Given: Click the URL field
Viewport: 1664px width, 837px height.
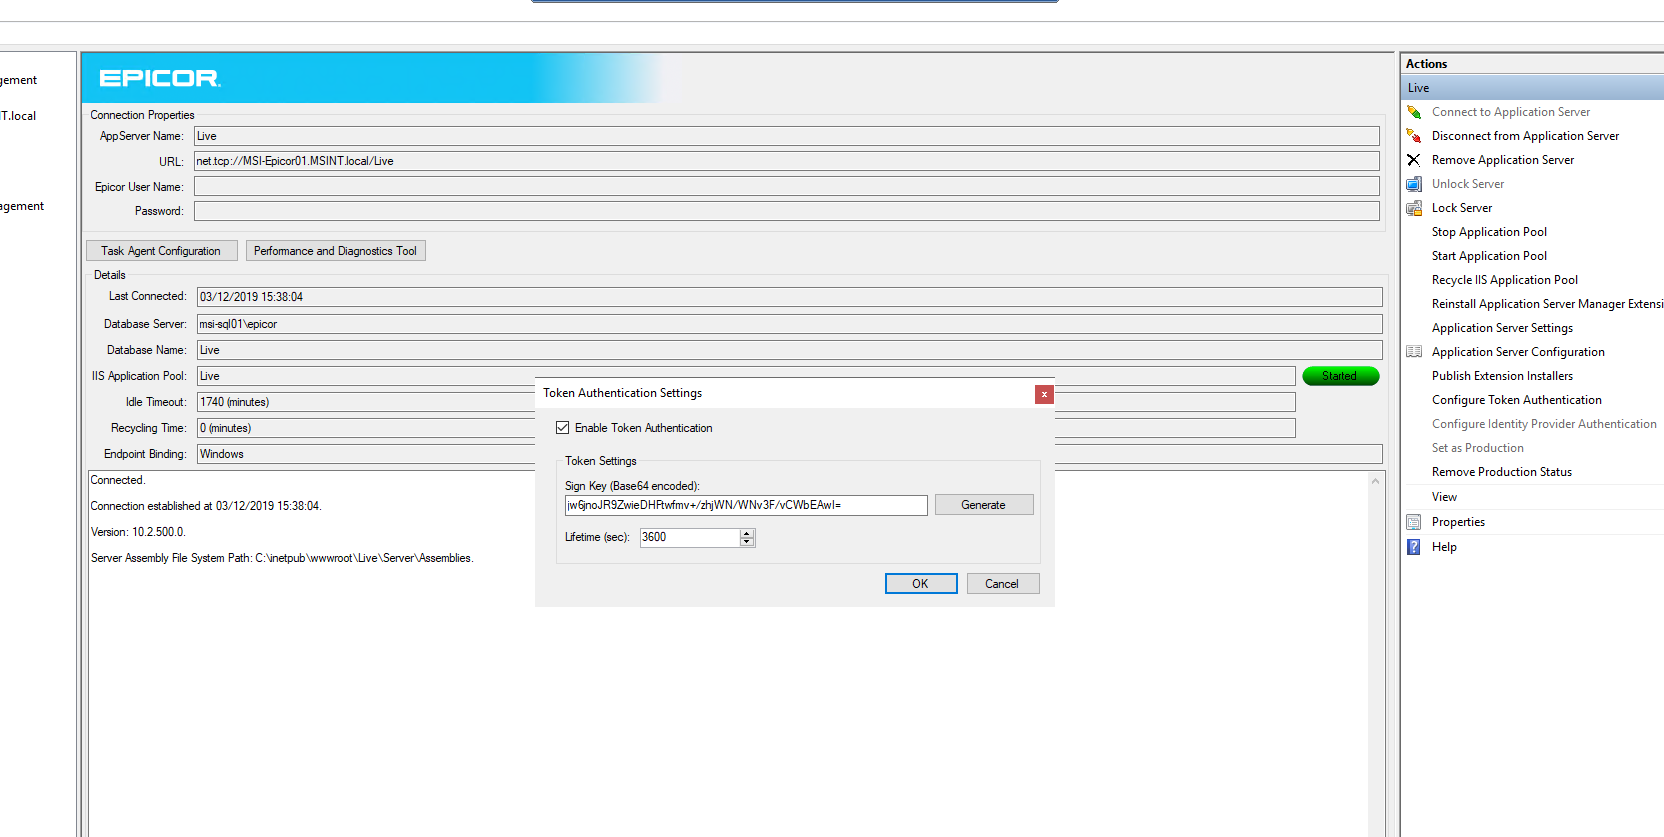Looking at the screenshot, I should click(787, 161).
